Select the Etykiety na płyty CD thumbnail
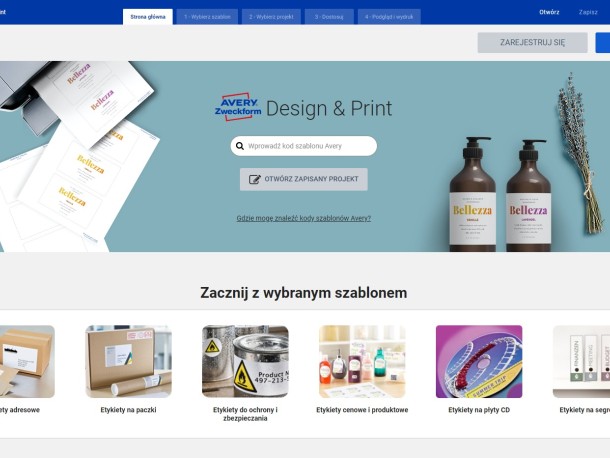The width and height of the screenshot is (610, 458). click(x=479, y=361)
